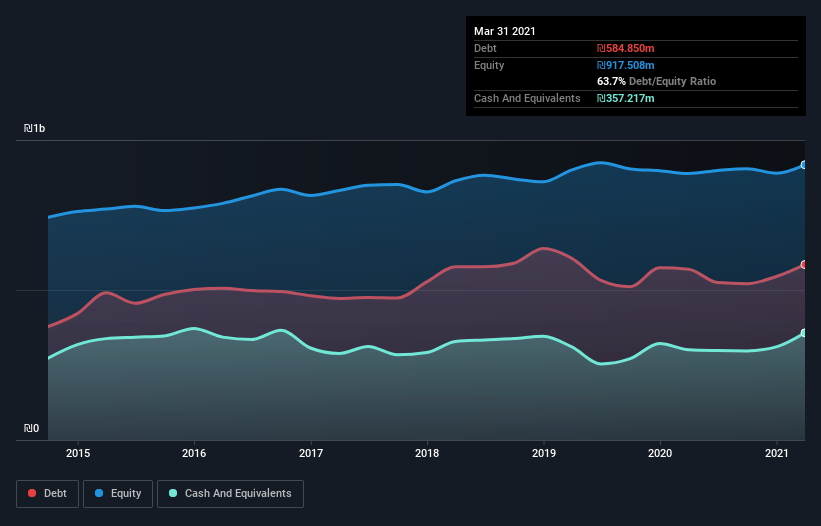Viewport: 821px width, 526px height.
Task: Click Cash And Equivalents label in tooltip
Action: click(527, 98)
